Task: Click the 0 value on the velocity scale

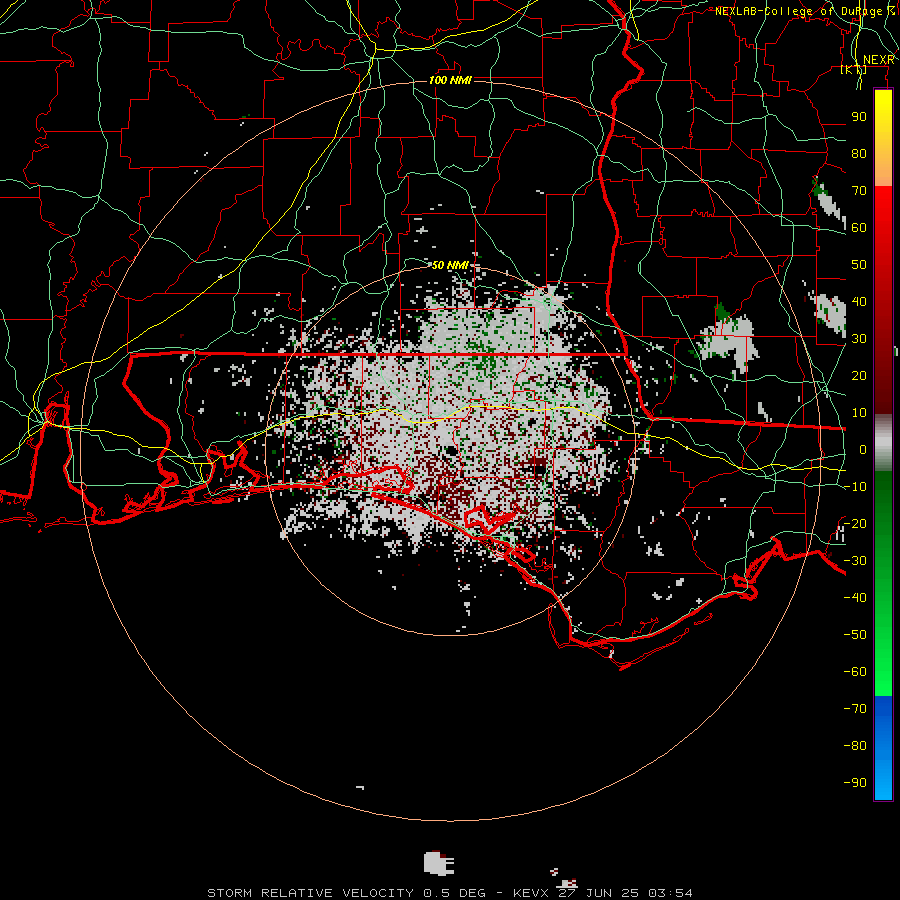Action: 863,450
